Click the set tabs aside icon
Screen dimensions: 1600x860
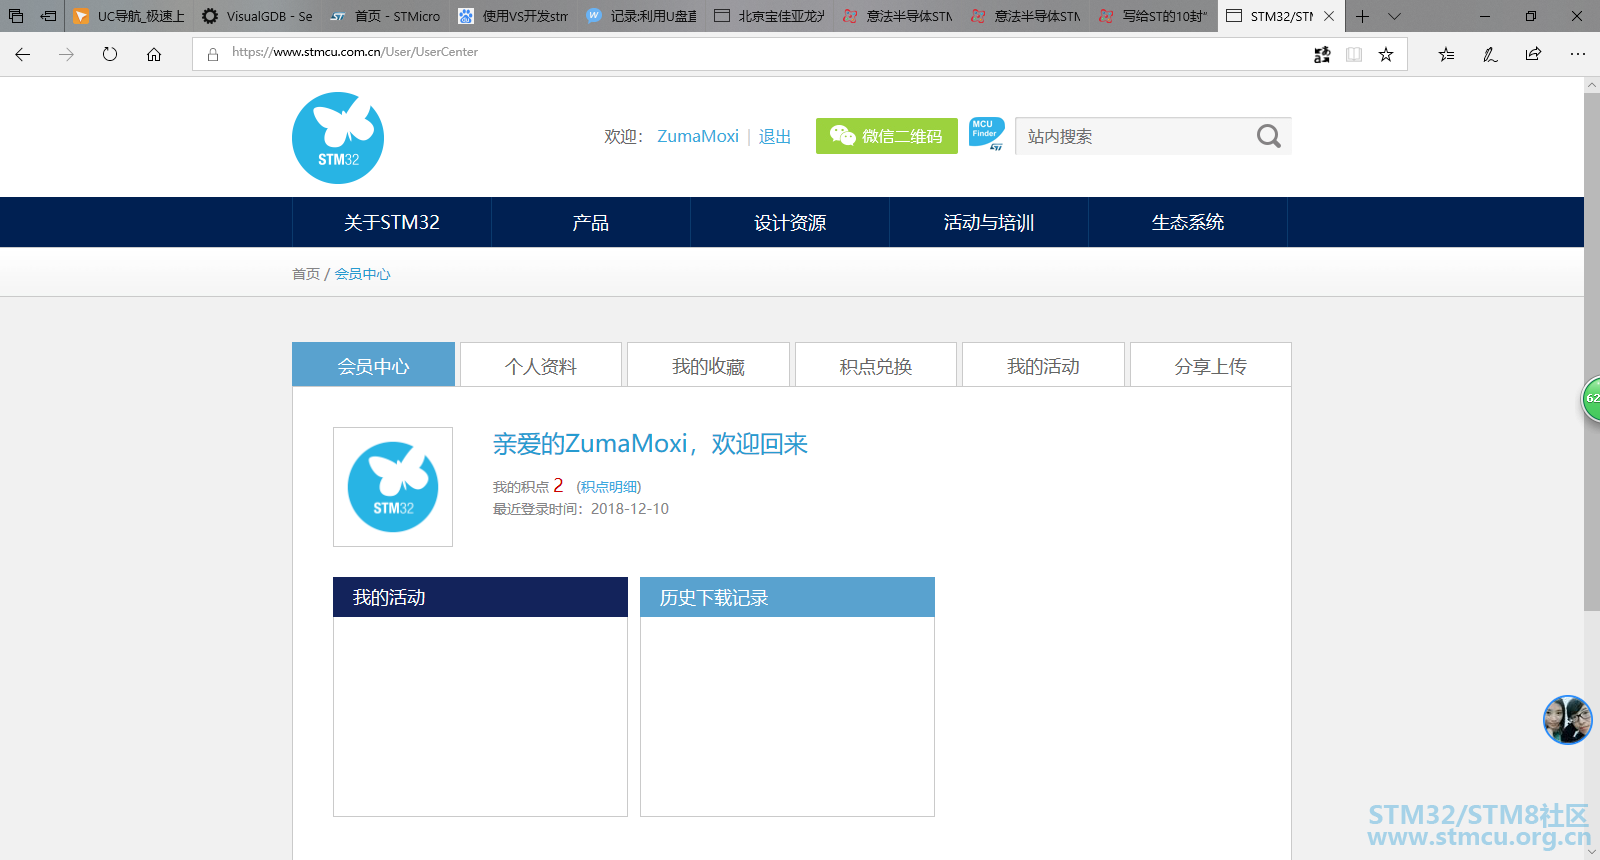point(48,16)
